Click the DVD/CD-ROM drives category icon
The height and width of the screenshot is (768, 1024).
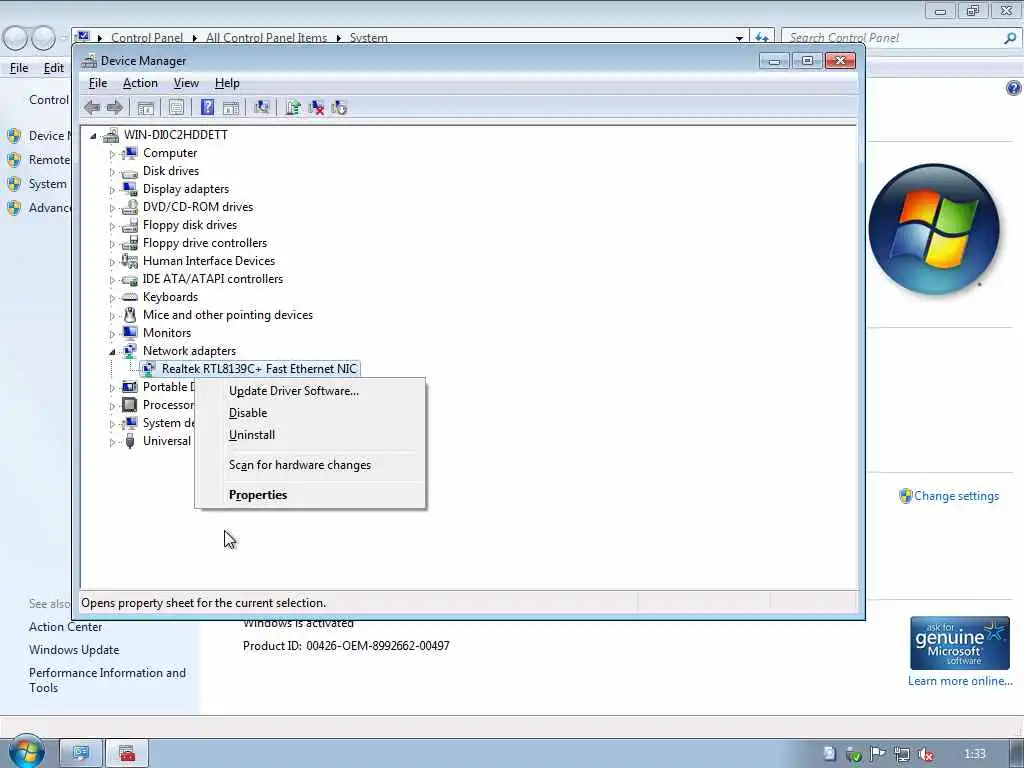(x=130, y=207)
